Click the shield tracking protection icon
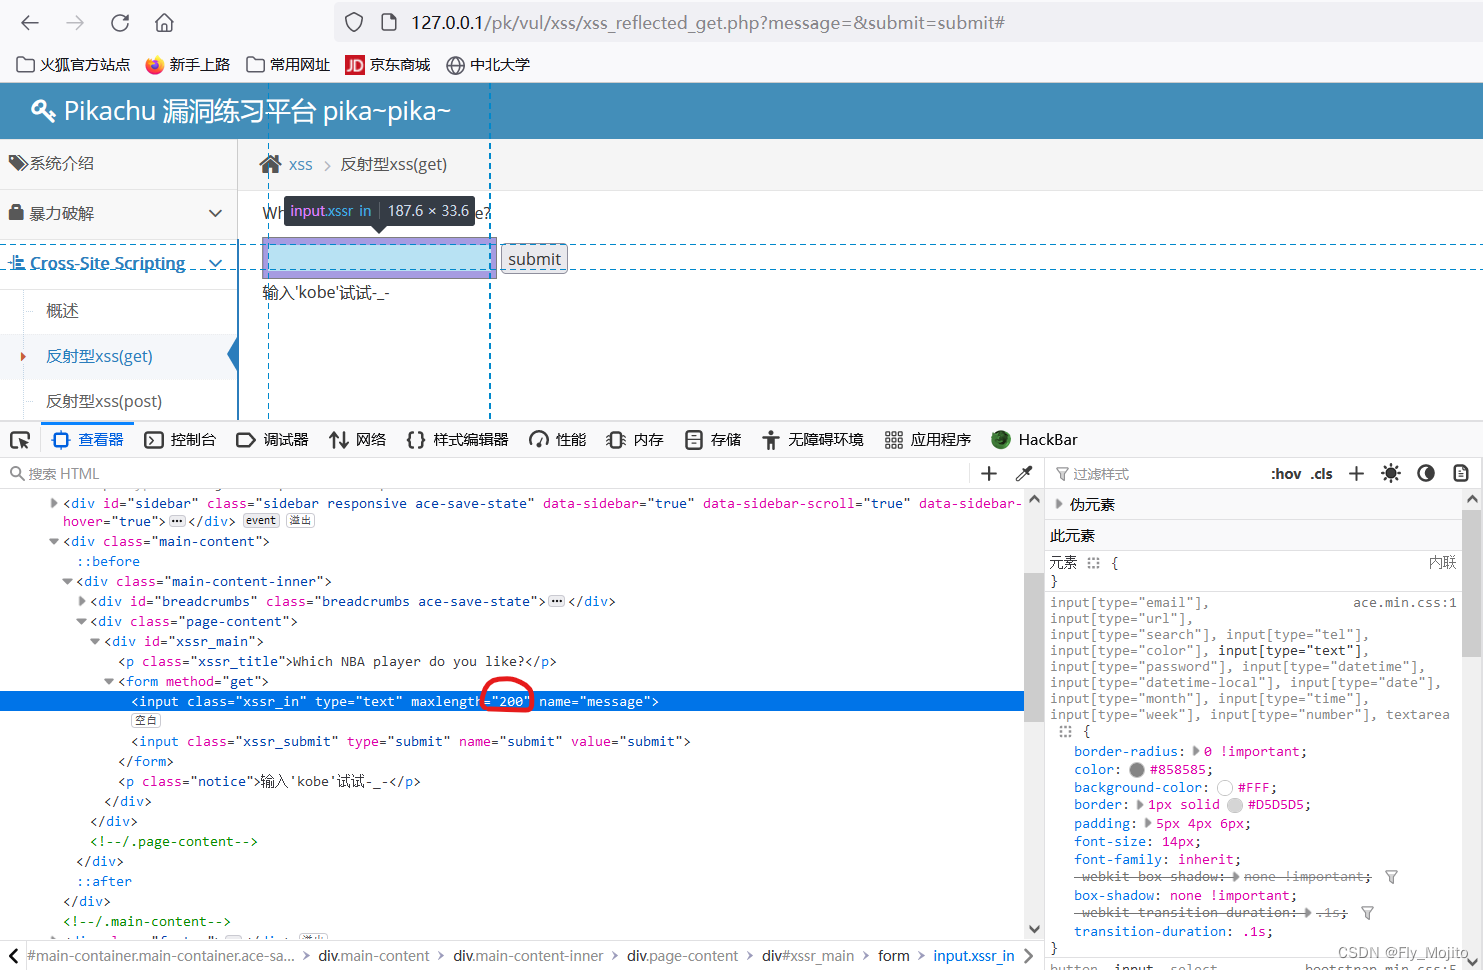 click(x=354, y=22)
